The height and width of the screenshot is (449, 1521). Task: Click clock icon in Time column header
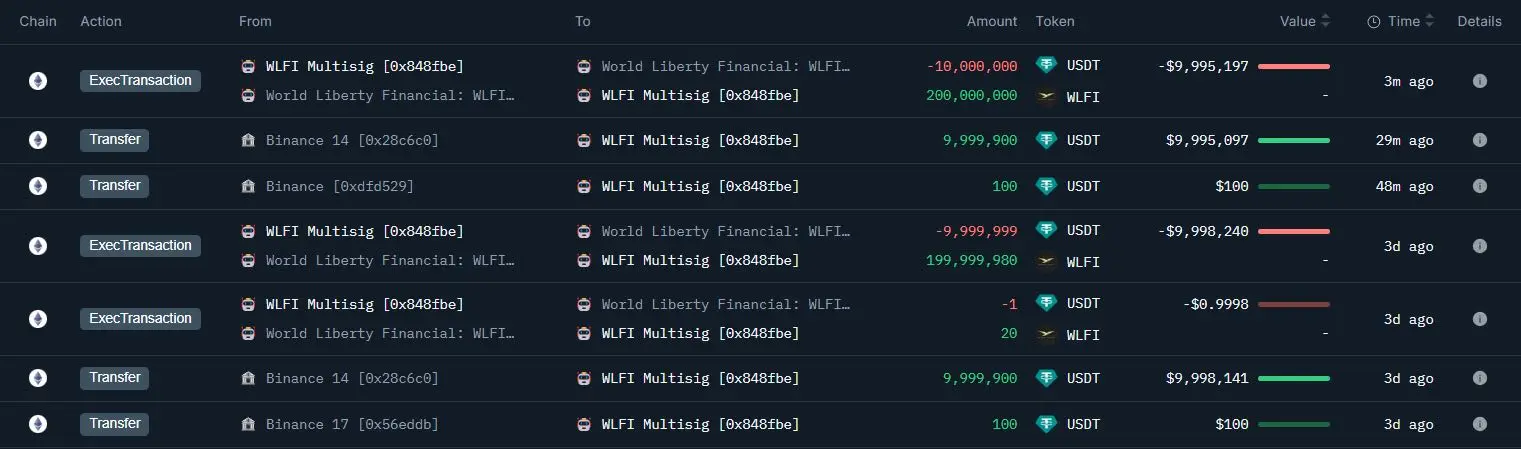pos(1373,21)
